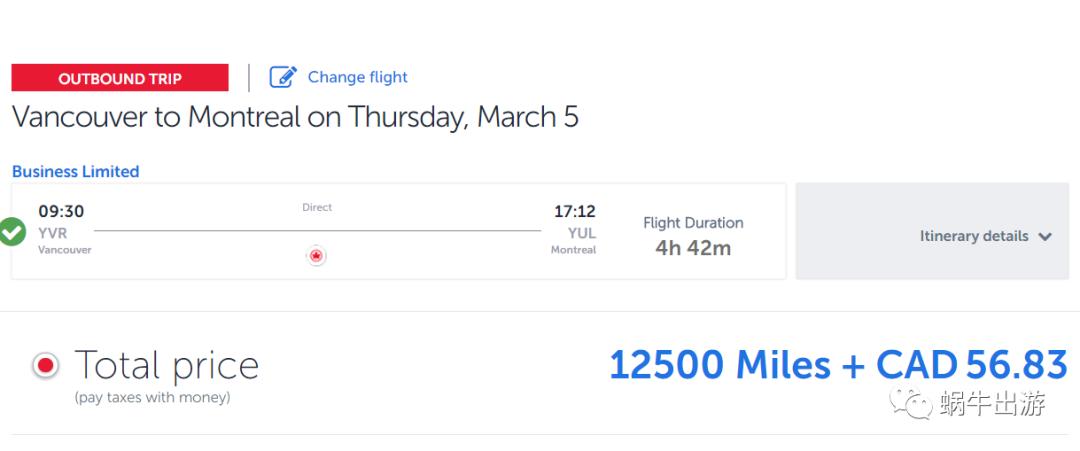Select the 17:12 arrival time

(574, 211)
